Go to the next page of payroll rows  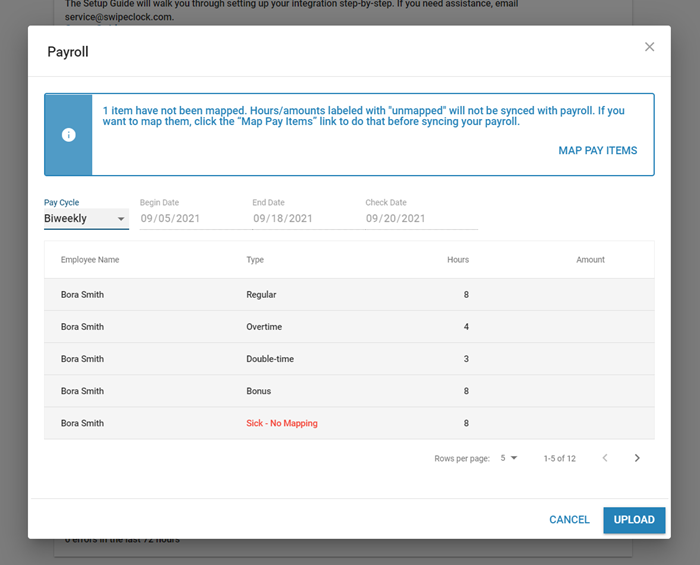pyautogui.click(x=637, y=458)
